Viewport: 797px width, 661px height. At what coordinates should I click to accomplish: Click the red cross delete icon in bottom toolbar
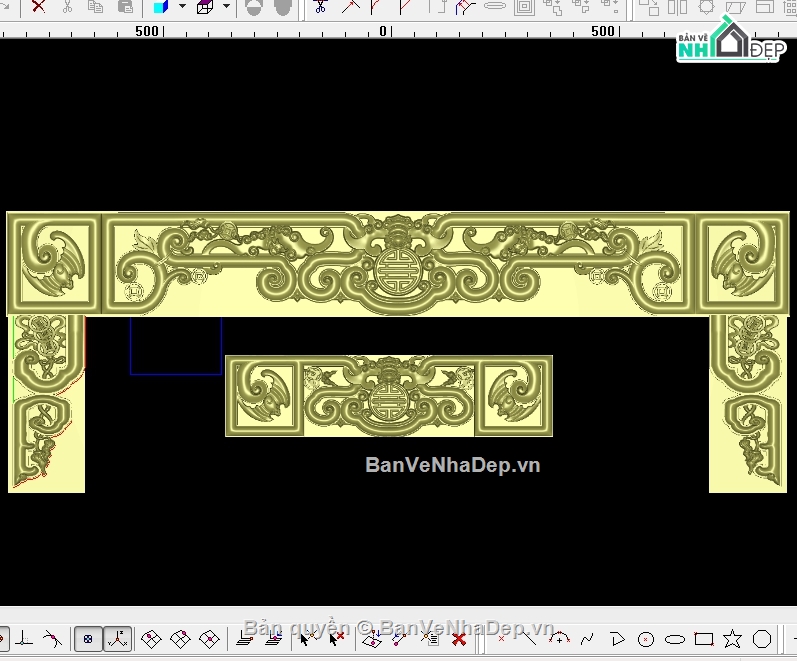click(x=459, y=638)
